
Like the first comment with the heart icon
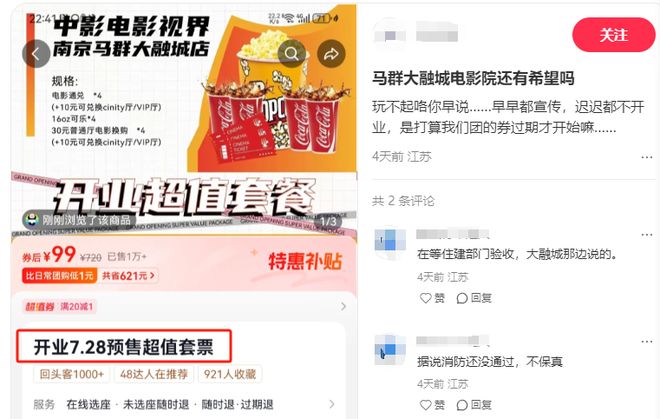click(x=426, y=298)
